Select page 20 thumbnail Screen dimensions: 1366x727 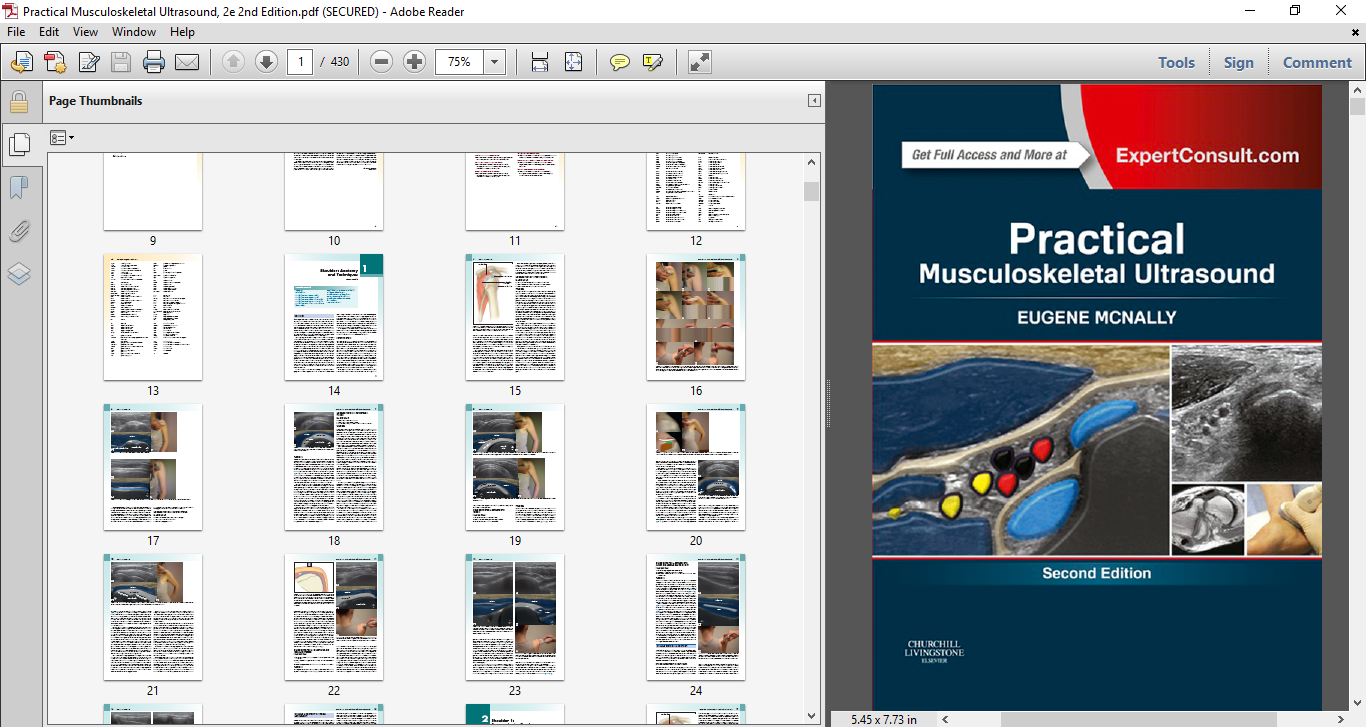696,467
